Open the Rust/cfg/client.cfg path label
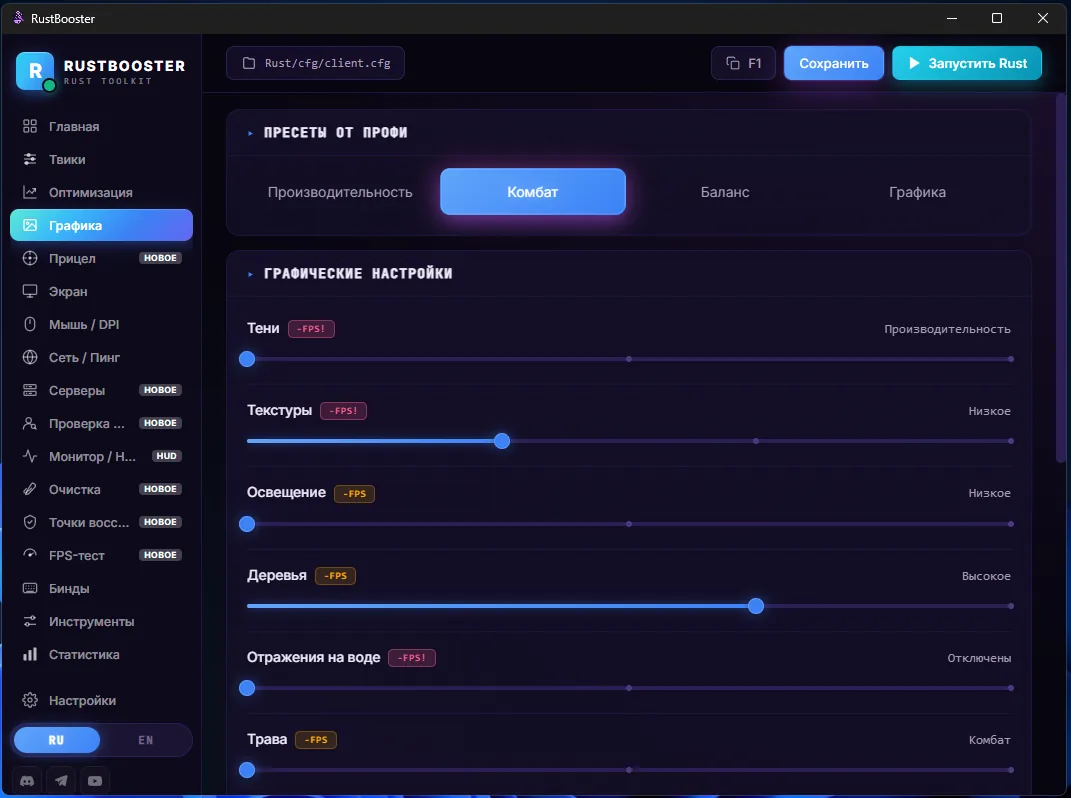 328,63
